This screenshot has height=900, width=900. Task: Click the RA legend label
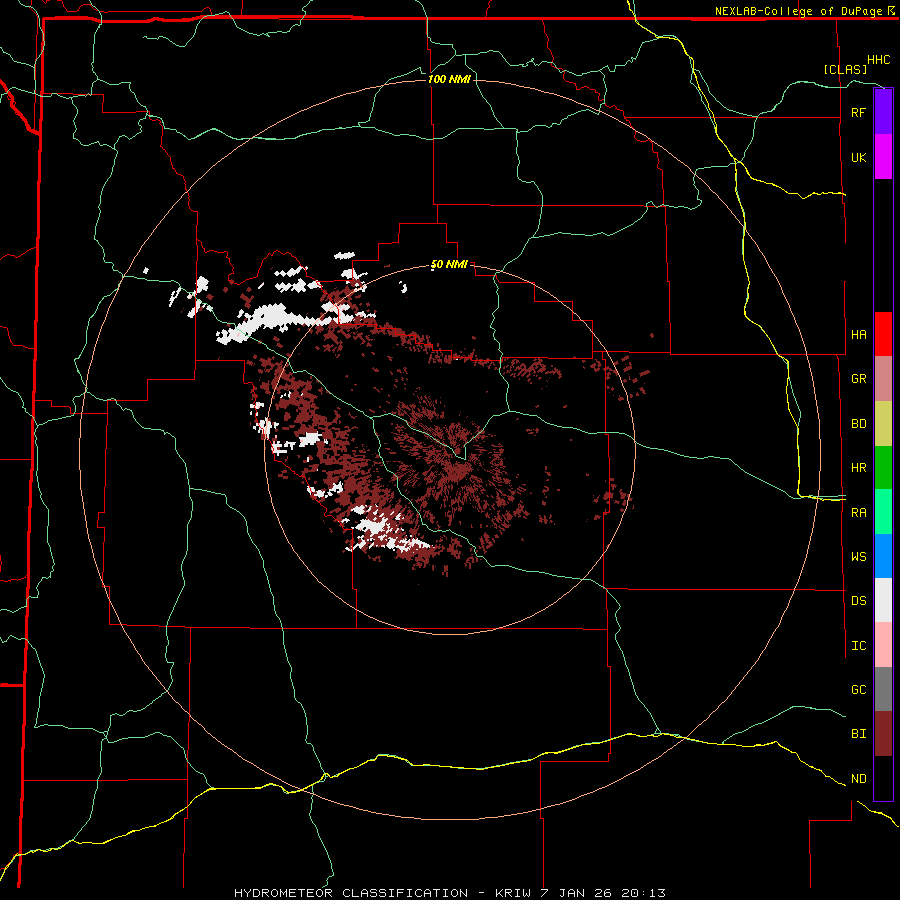pos(858,513)
